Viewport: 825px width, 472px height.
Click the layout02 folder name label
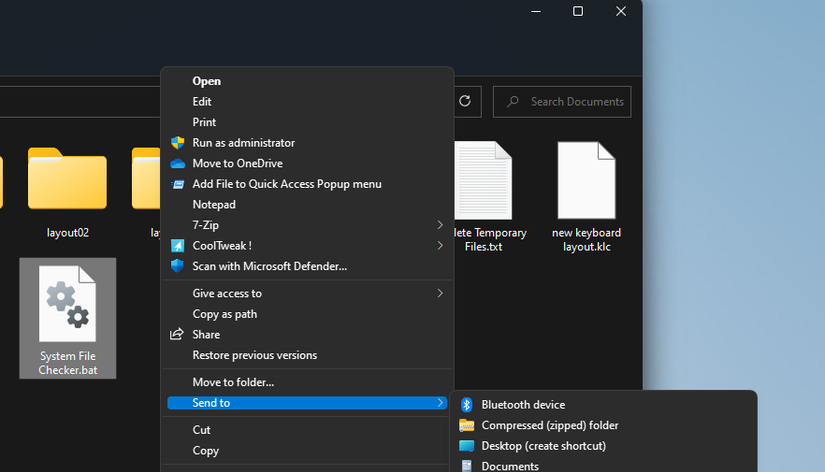tap(68, 233)
